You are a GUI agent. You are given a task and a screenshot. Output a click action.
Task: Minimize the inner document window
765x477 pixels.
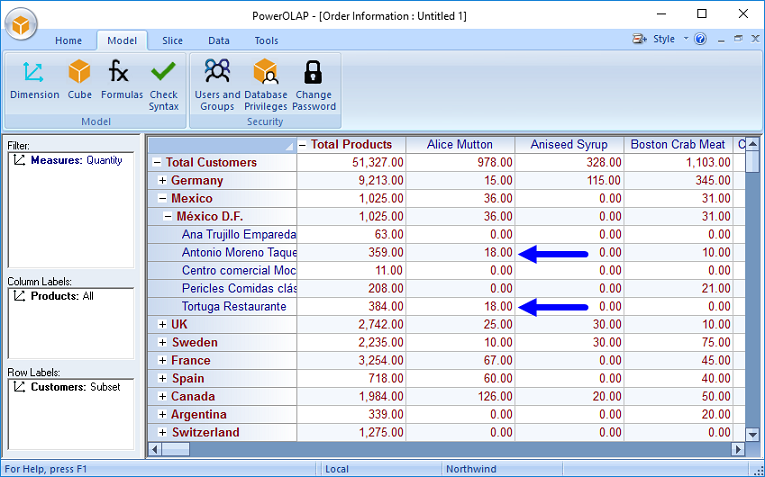tap(721, 39)
